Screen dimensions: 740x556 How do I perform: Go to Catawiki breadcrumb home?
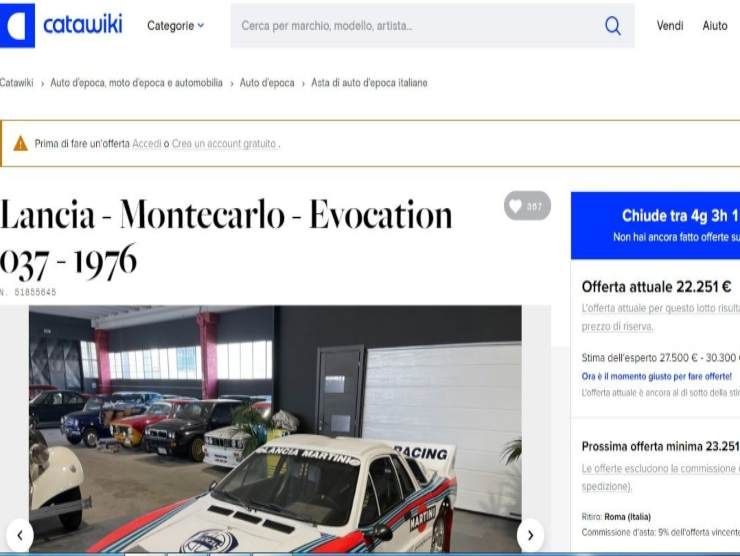(17, 83)
